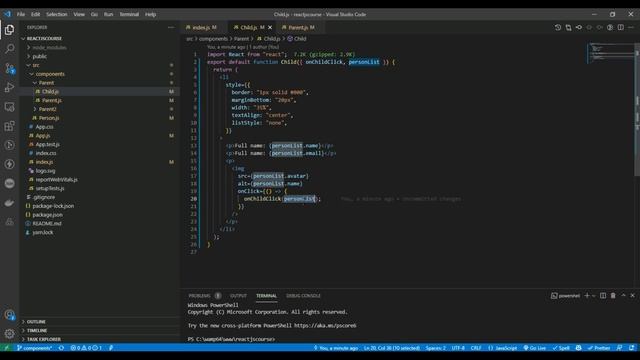Open the Edit menu
640x360 pixels.
(36, 14)
